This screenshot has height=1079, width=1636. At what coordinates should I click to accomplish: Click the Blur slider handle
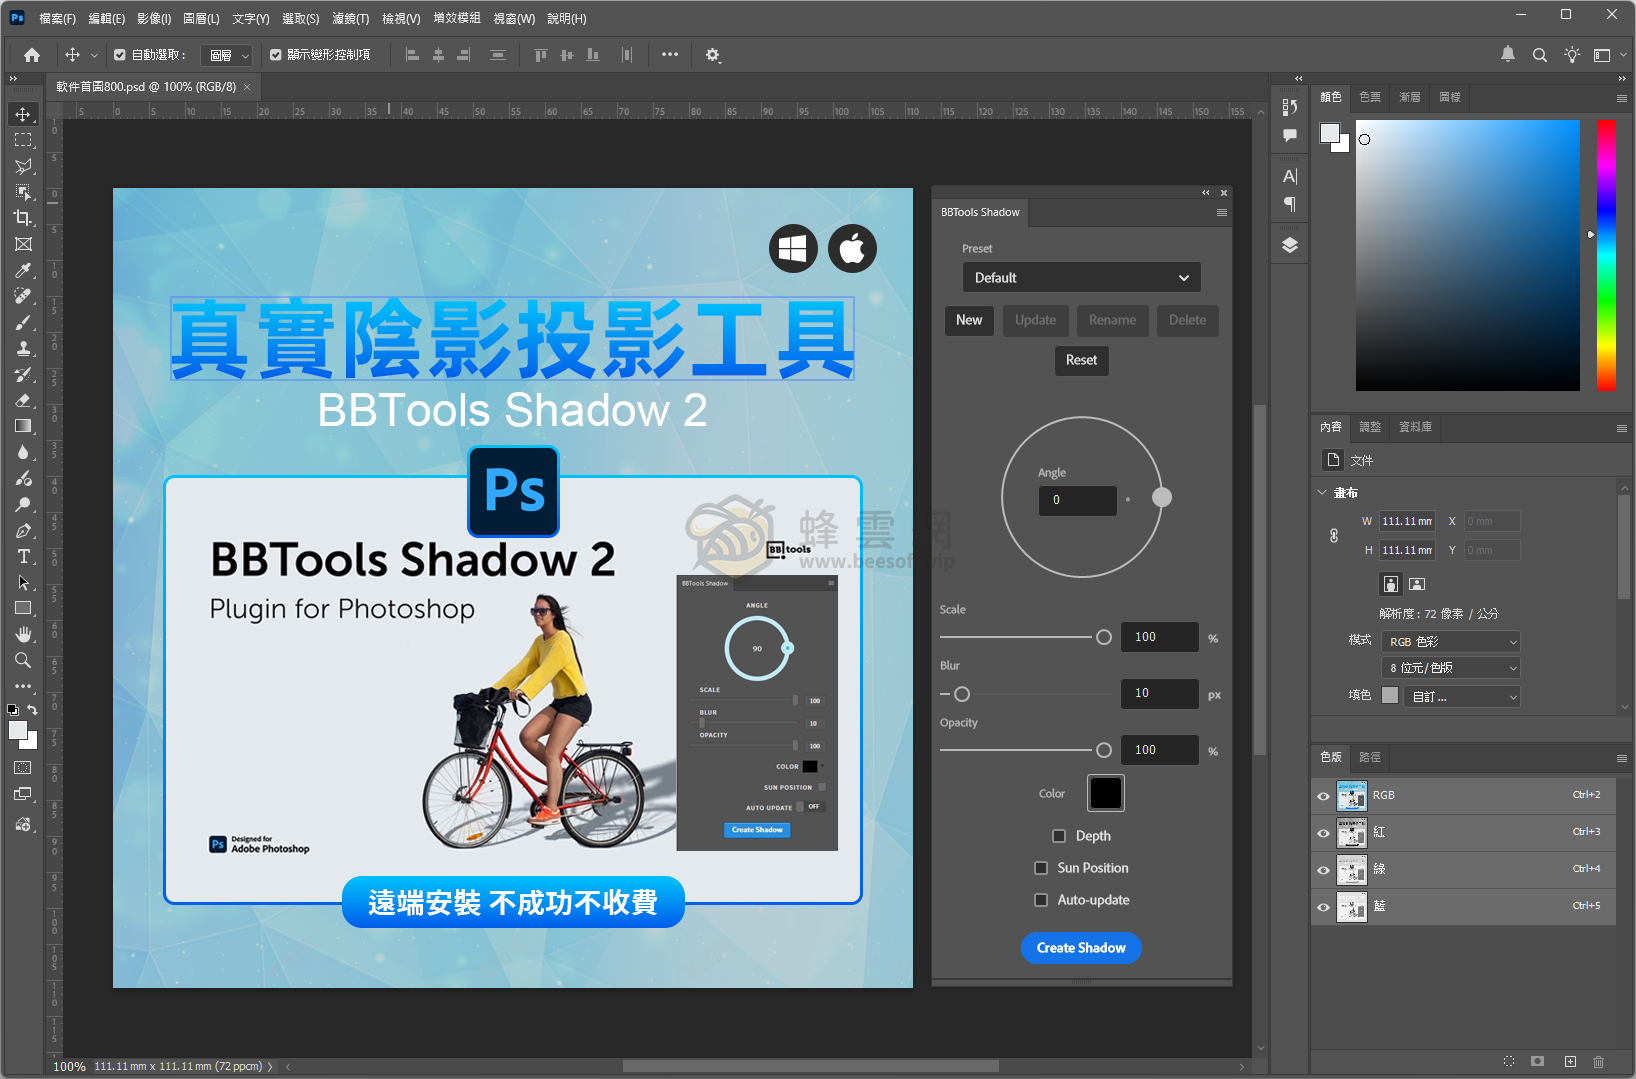click(962, 694)
